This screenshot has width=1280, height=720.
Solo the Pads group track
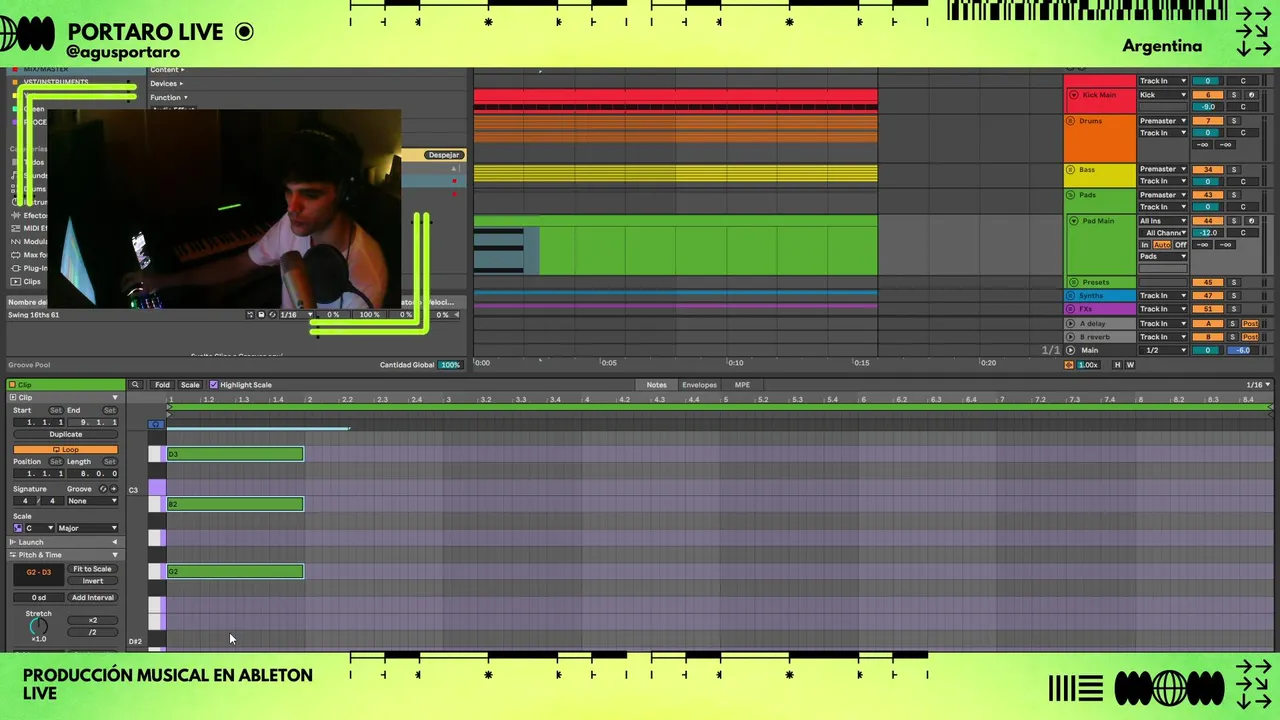tap(1234, 195)
